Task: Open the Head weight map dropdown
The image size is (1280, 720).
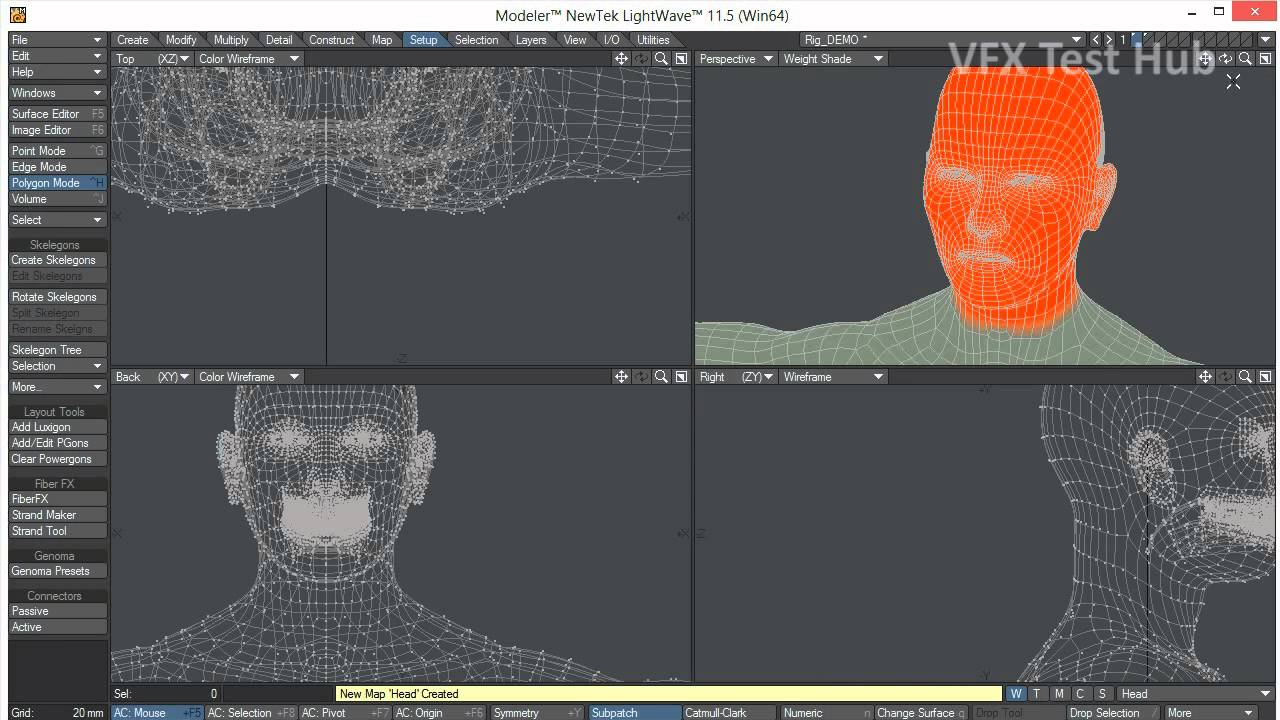Action: point(1195,694)
